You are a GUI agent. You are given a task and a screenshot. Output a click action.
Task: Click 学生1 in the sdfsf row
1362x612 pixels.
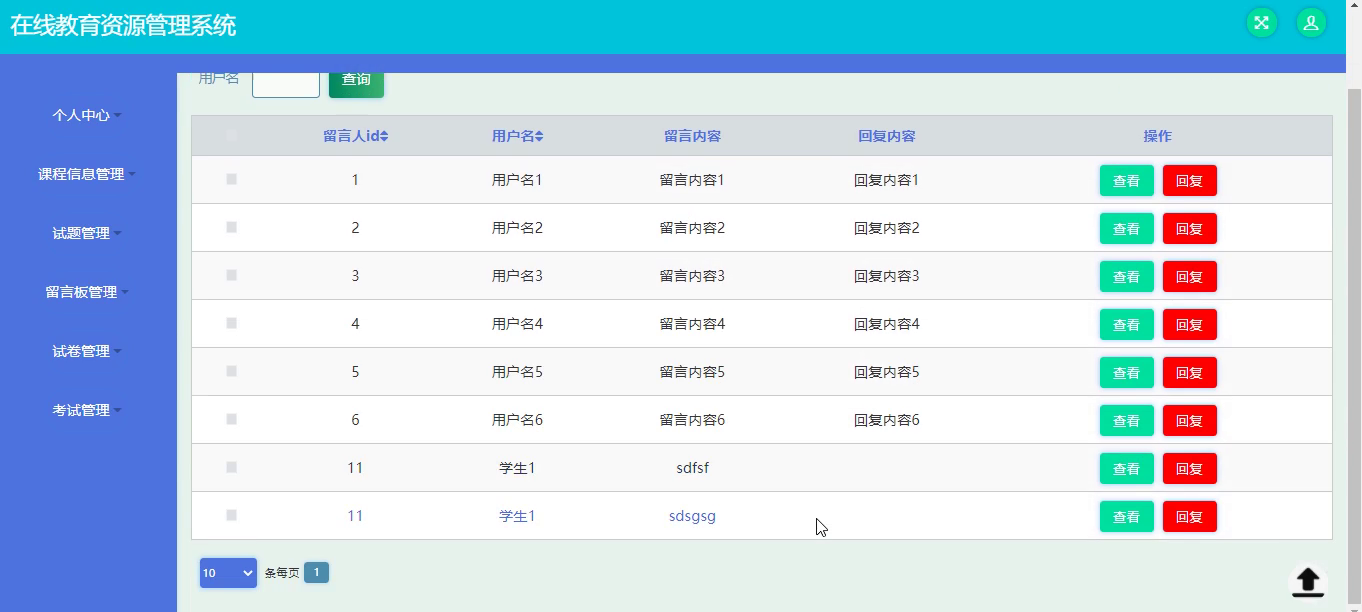click(x=517, y=468)
